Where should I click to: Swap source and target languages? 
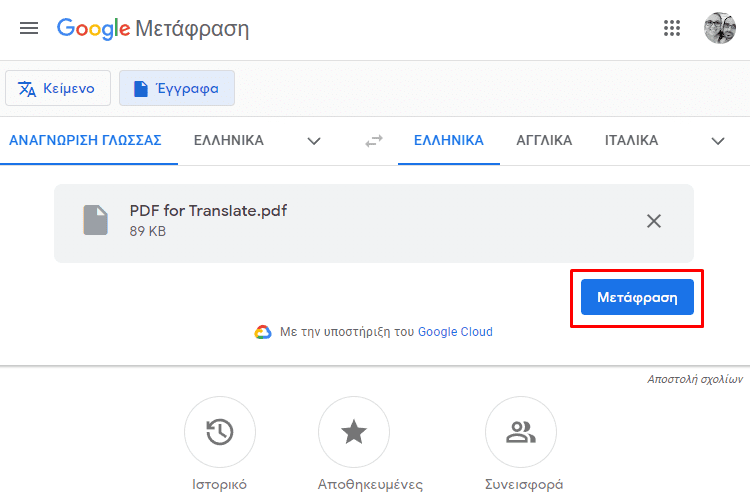pos(374,141)
